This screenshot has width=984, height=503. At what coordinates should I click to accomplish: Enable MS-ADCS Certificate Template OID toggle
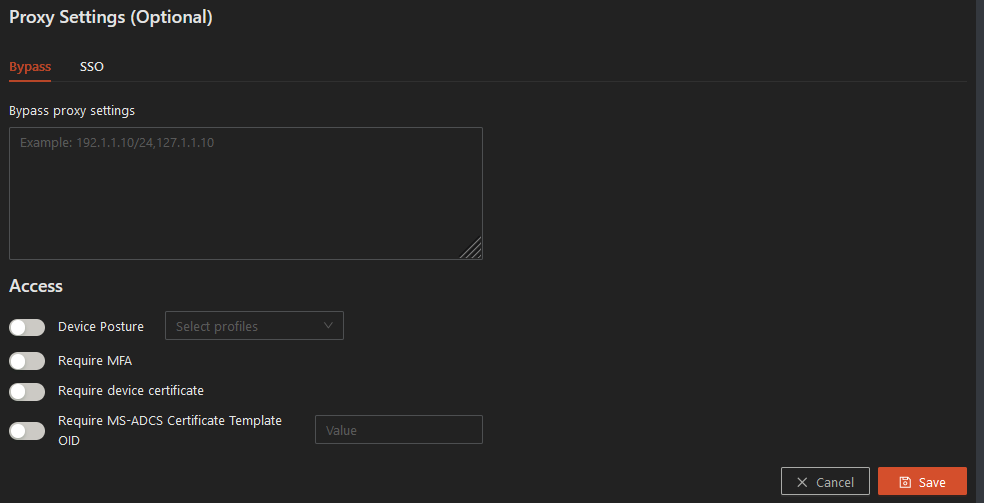coord(27,431)
